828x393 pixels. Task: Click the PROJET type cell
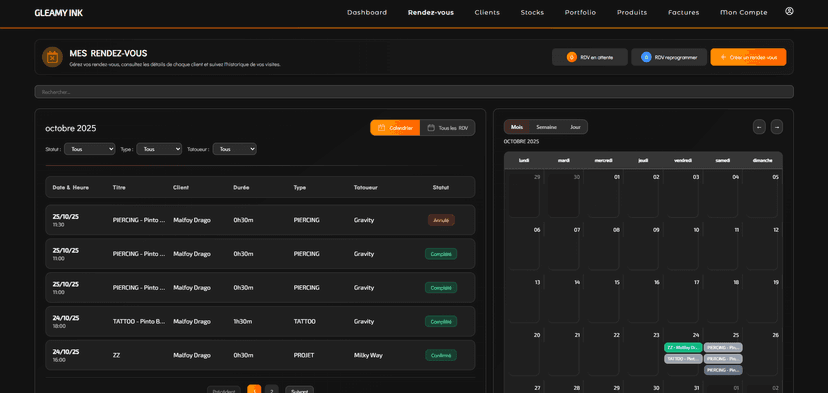pos(304,355)
